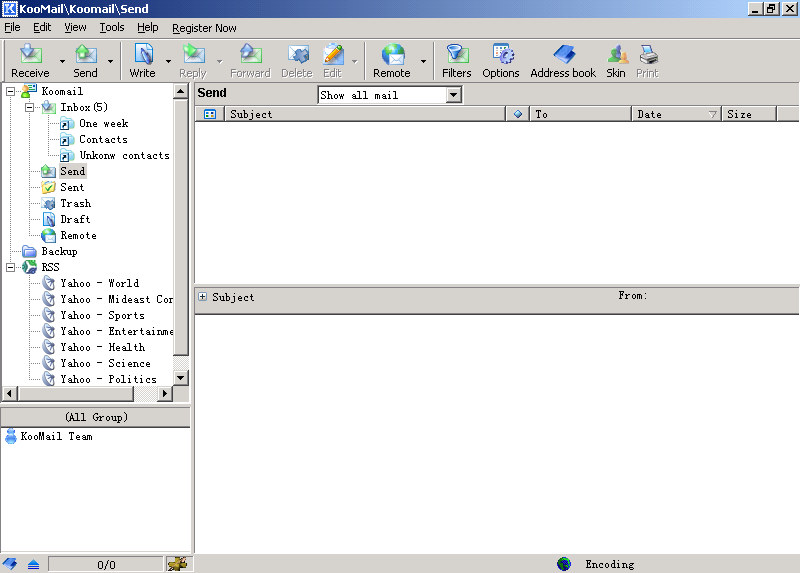Screen dimensions: 800x573
Task: Click the Skin toolbar icon
Action: (x=616, y=61)
